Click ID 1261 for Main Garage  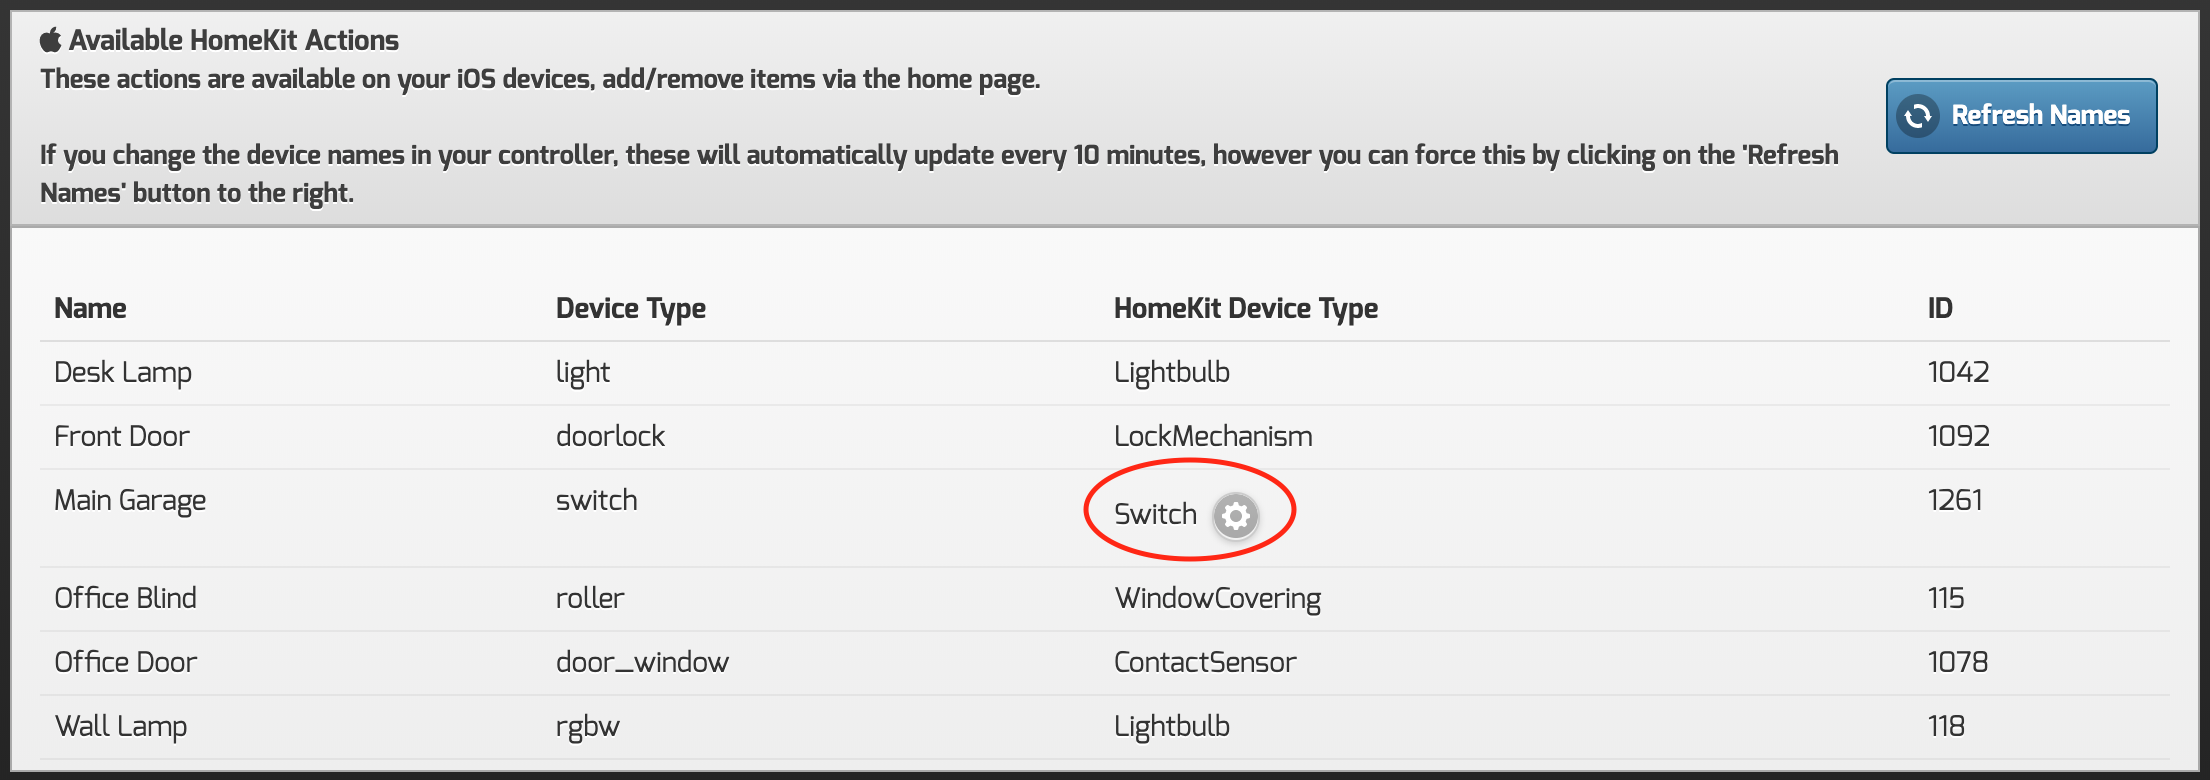(x=1955, y=501)
